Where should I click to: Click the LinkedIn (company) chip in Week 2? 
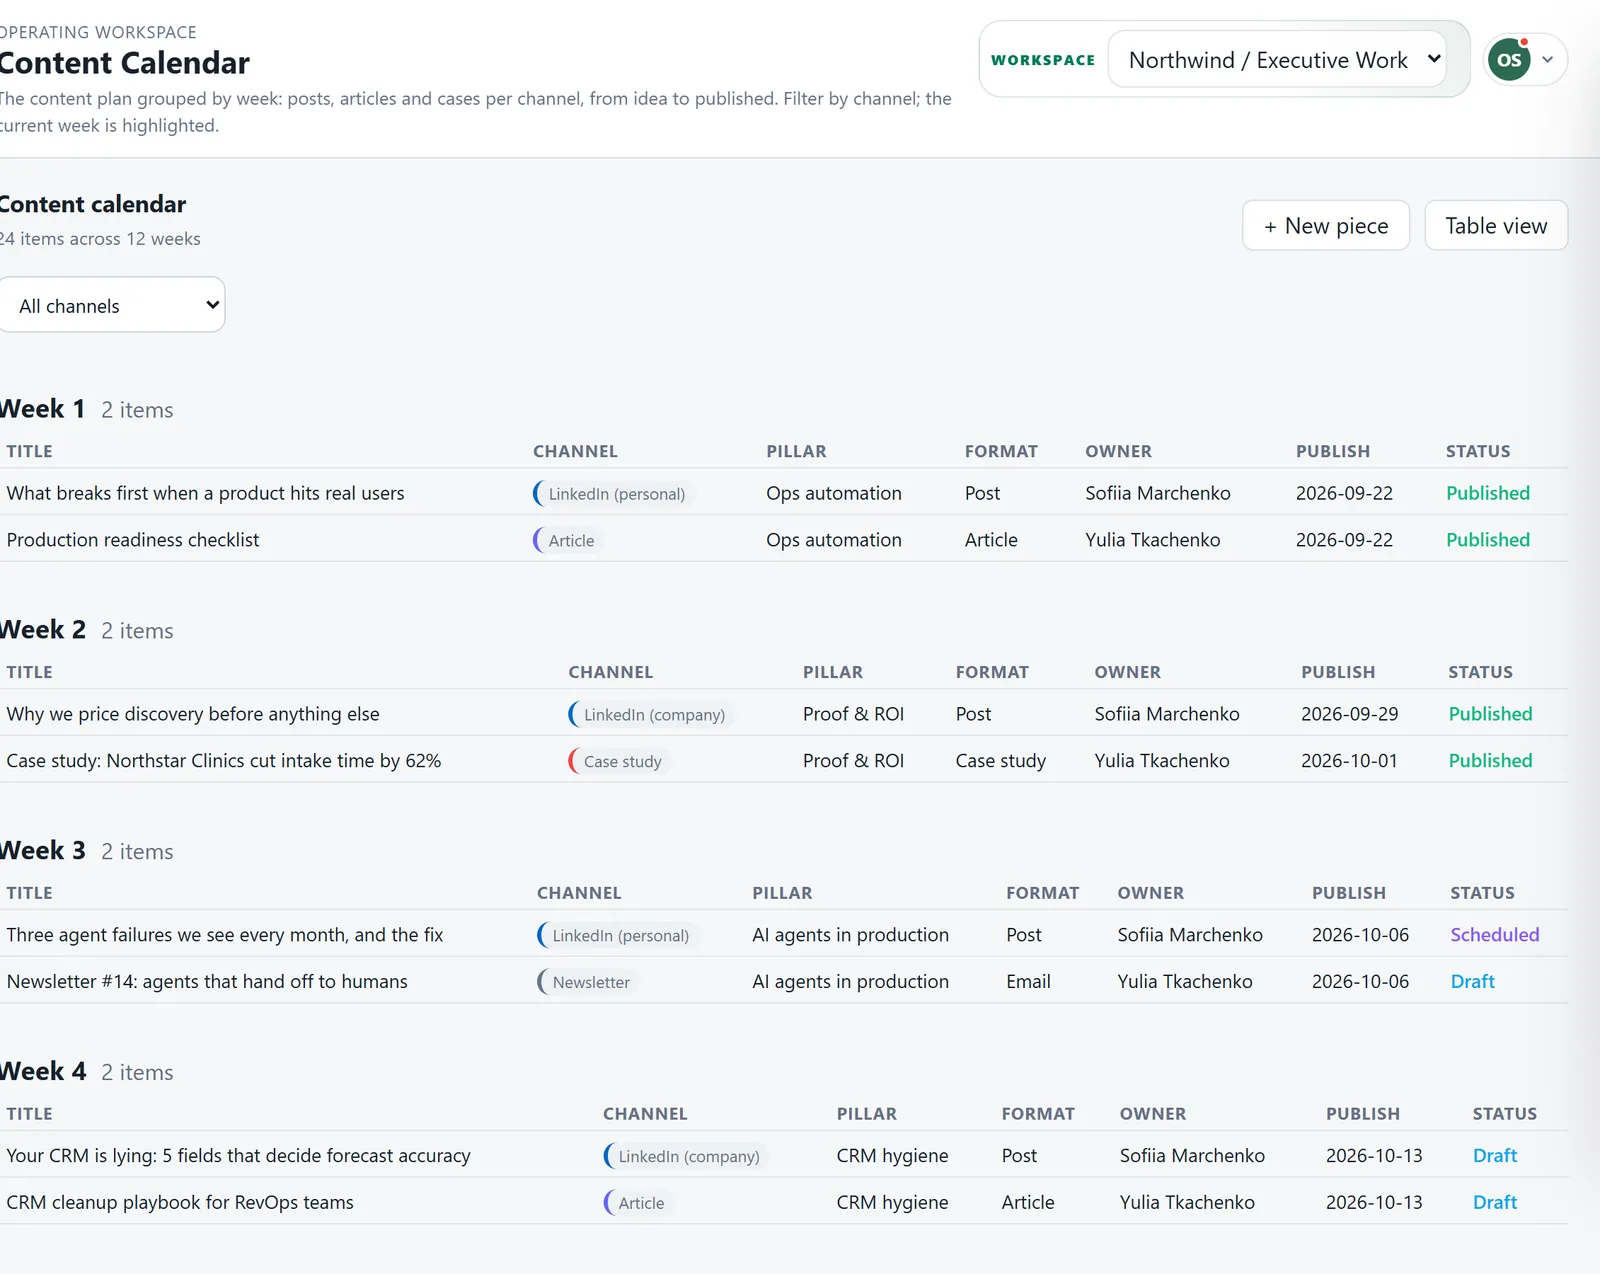pyautogui.click(x=651, y=715)
